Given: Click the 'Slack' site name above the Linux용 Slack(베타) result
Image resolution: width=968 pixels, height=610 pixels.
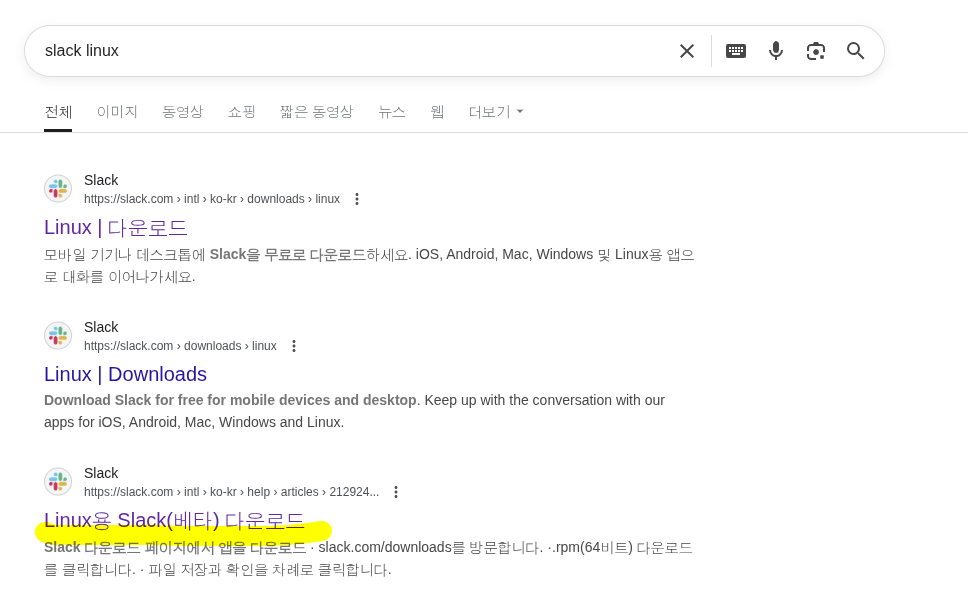Looking at the screenshot, I should click(101, 474).
